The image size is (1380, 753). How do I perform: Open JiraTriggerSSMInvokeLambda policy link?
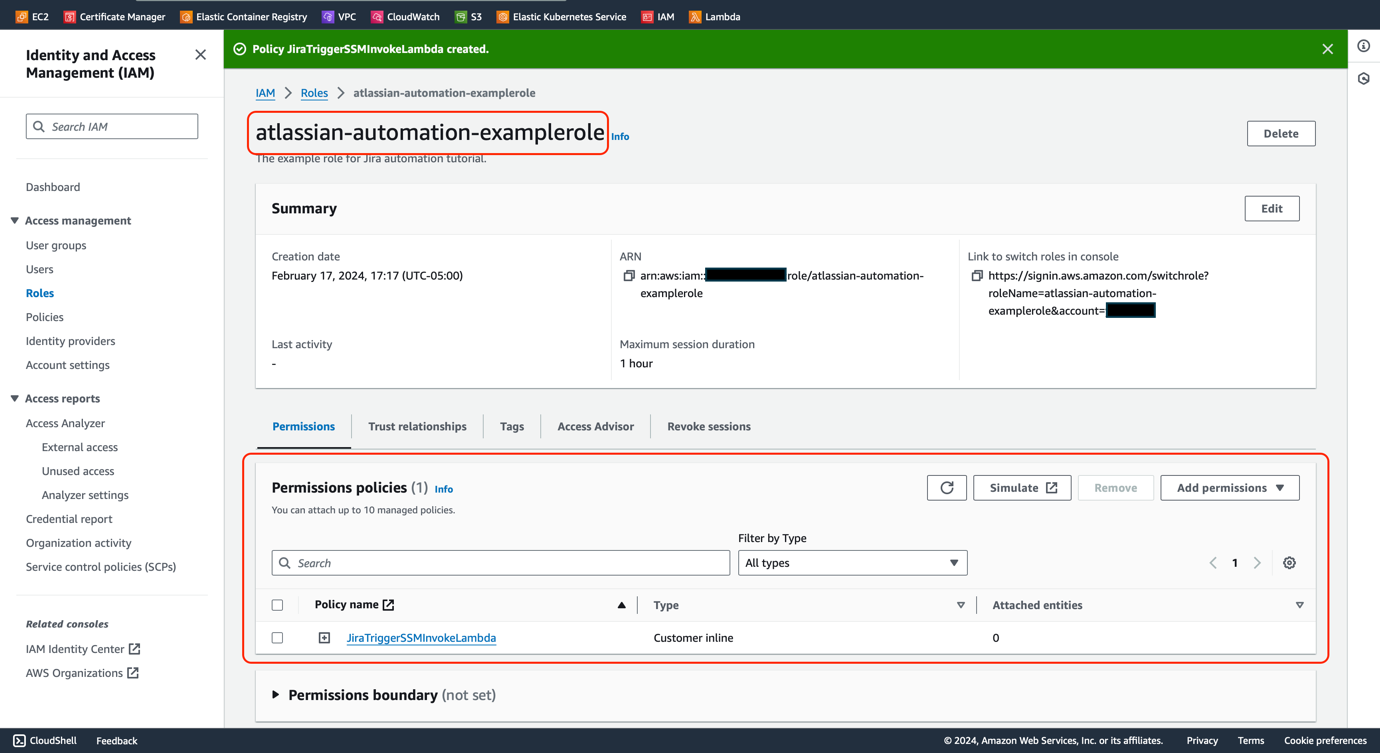pyautogui.click(x=421, y=638)
